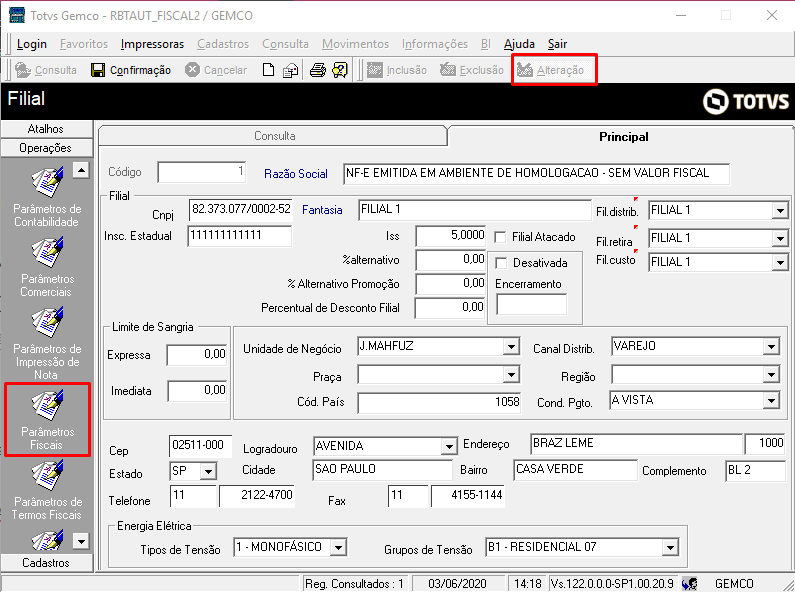The width and height of the screenshot is (795, 592).
Task: Click the Expressa limit field
Action: [197, 355]
